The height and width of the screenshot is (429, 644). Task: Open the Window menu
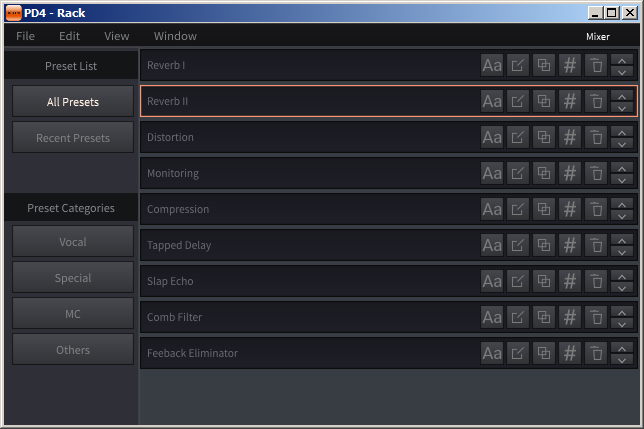(175, 36)
